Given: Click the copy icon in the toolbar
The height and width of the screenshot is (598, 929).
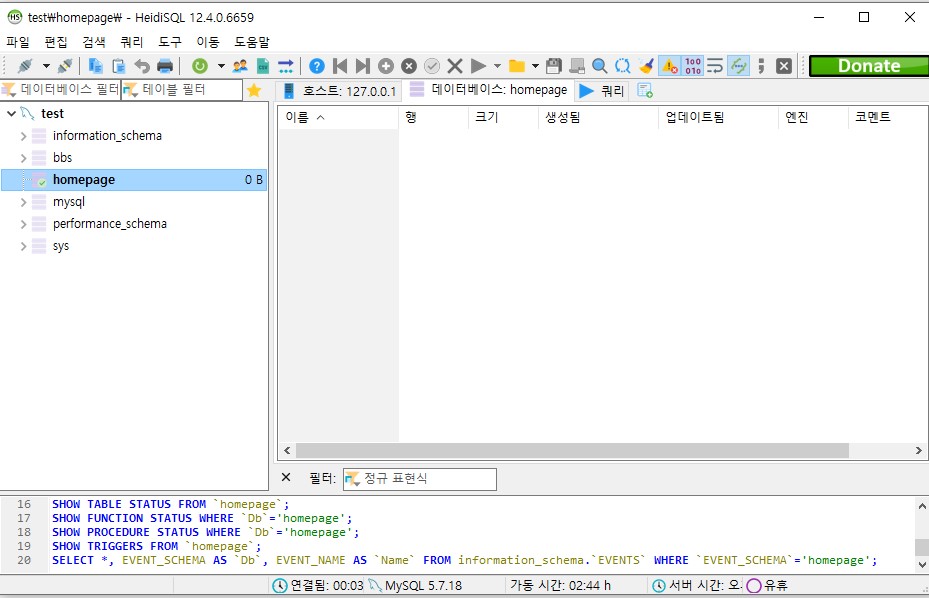Looking at the screenshot, I should tap(95, 66).
